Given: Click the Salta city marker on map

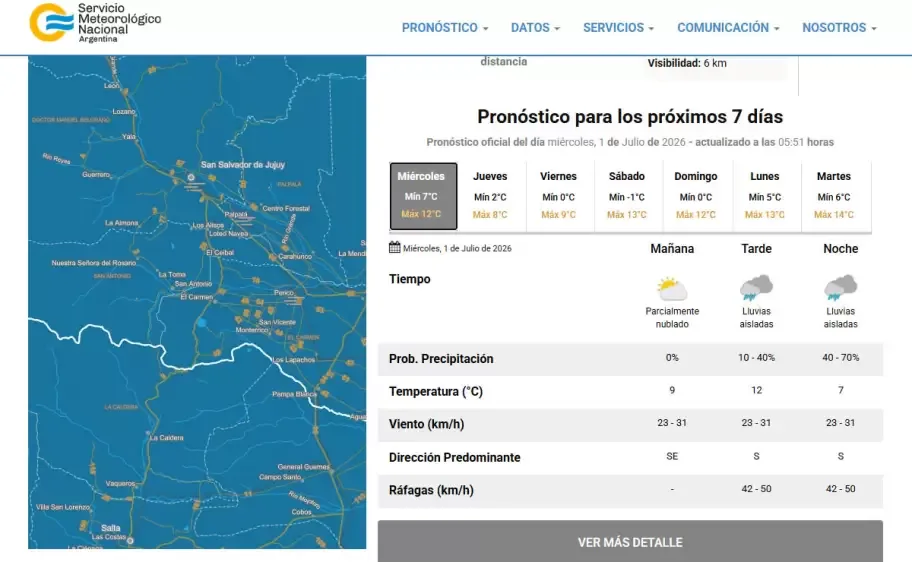Looking at the screenshot, I should click(130, 540).
